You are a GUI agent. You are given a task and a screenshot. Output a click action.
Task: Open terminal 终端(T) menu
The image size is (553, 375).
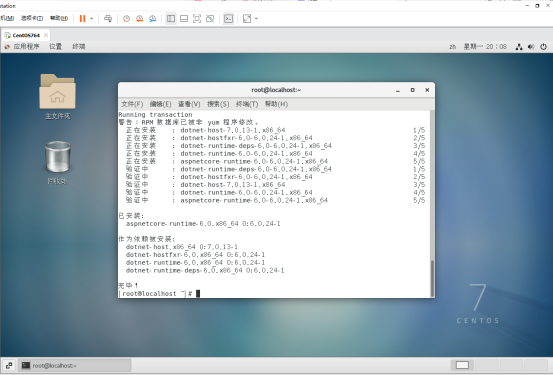247,104
